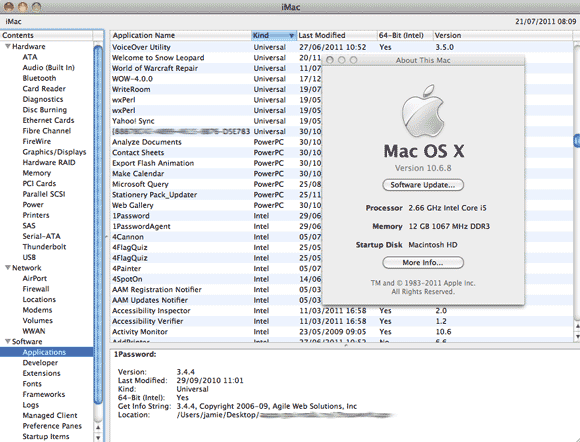Select Audio (Built In) in sidebar
The width and height of the screenshot is (580, 442).
(48, 67)
